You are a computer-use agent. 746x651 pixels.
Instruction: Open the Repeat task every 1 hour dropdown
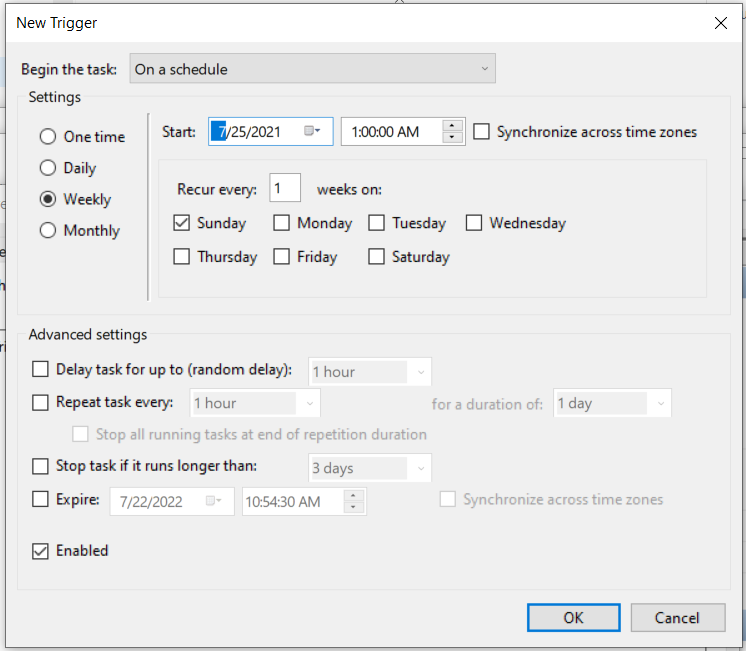tap(255, 403)
